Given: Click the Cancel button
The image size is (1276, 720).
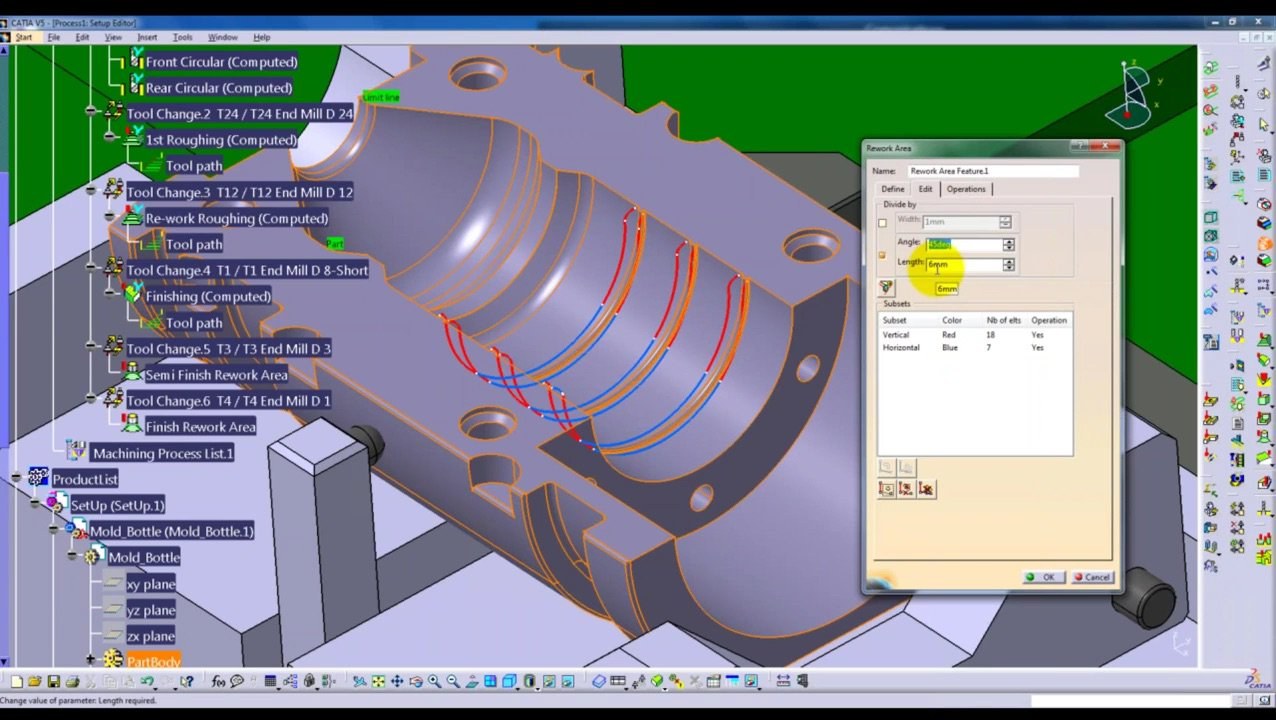Looking at the screenshot, I should click(1091, 577).
